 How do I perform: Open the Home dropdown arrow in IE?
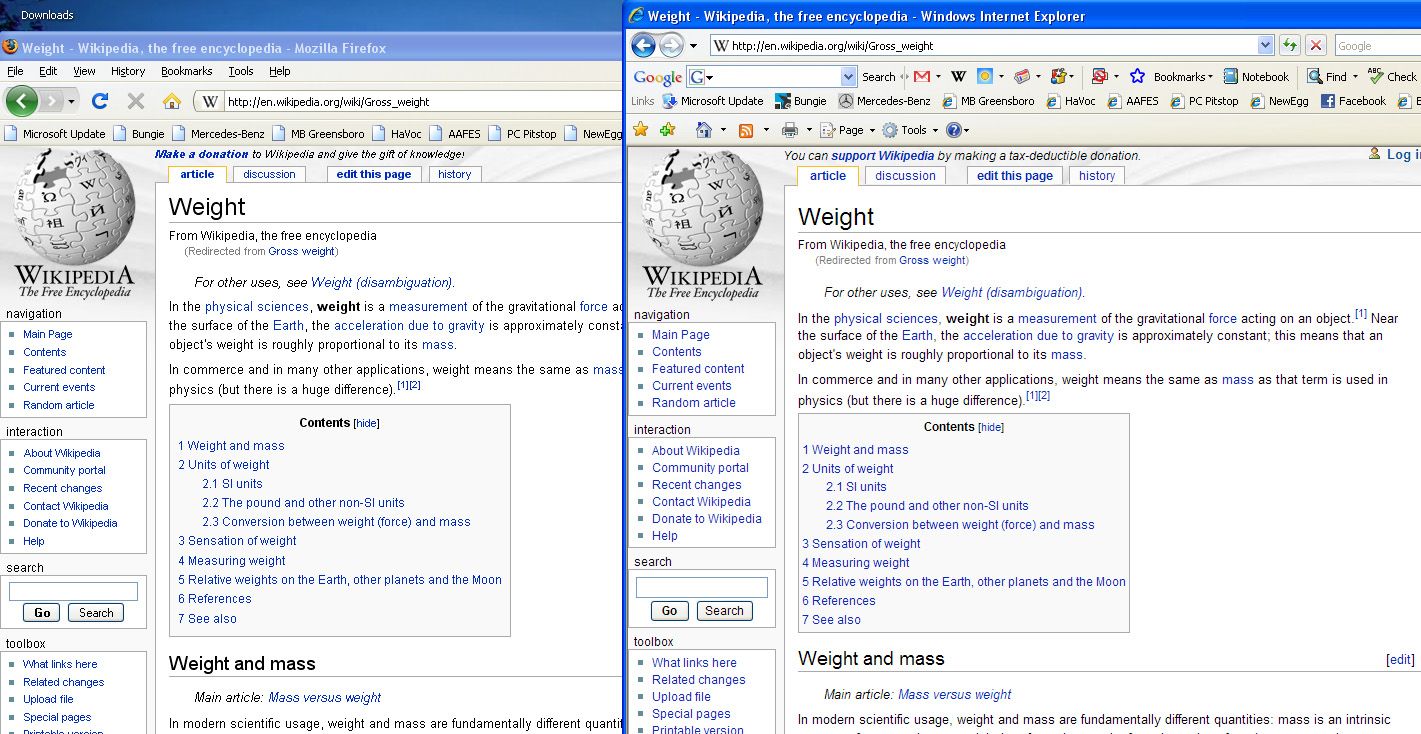click(723, 130)
